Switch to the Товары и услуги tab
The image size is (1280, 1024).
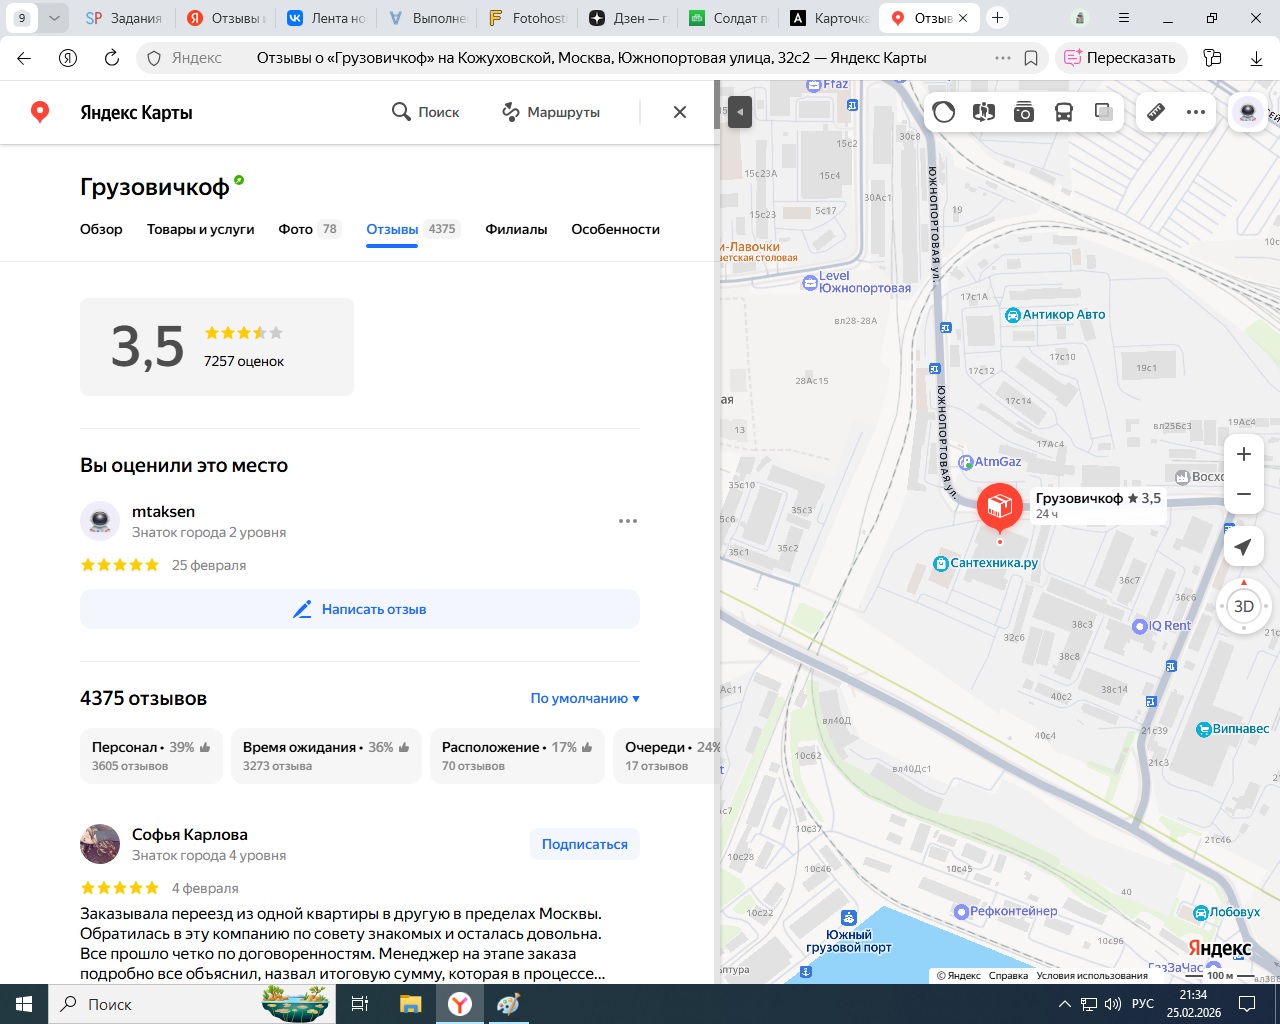[x=201, y=229]
